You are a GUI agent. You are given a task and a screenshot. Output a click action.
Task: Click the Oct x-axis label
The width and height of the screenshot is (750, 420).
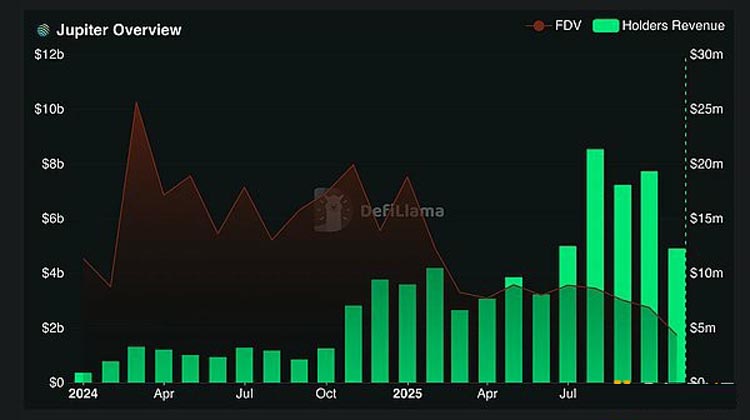[x=326, y=394]
